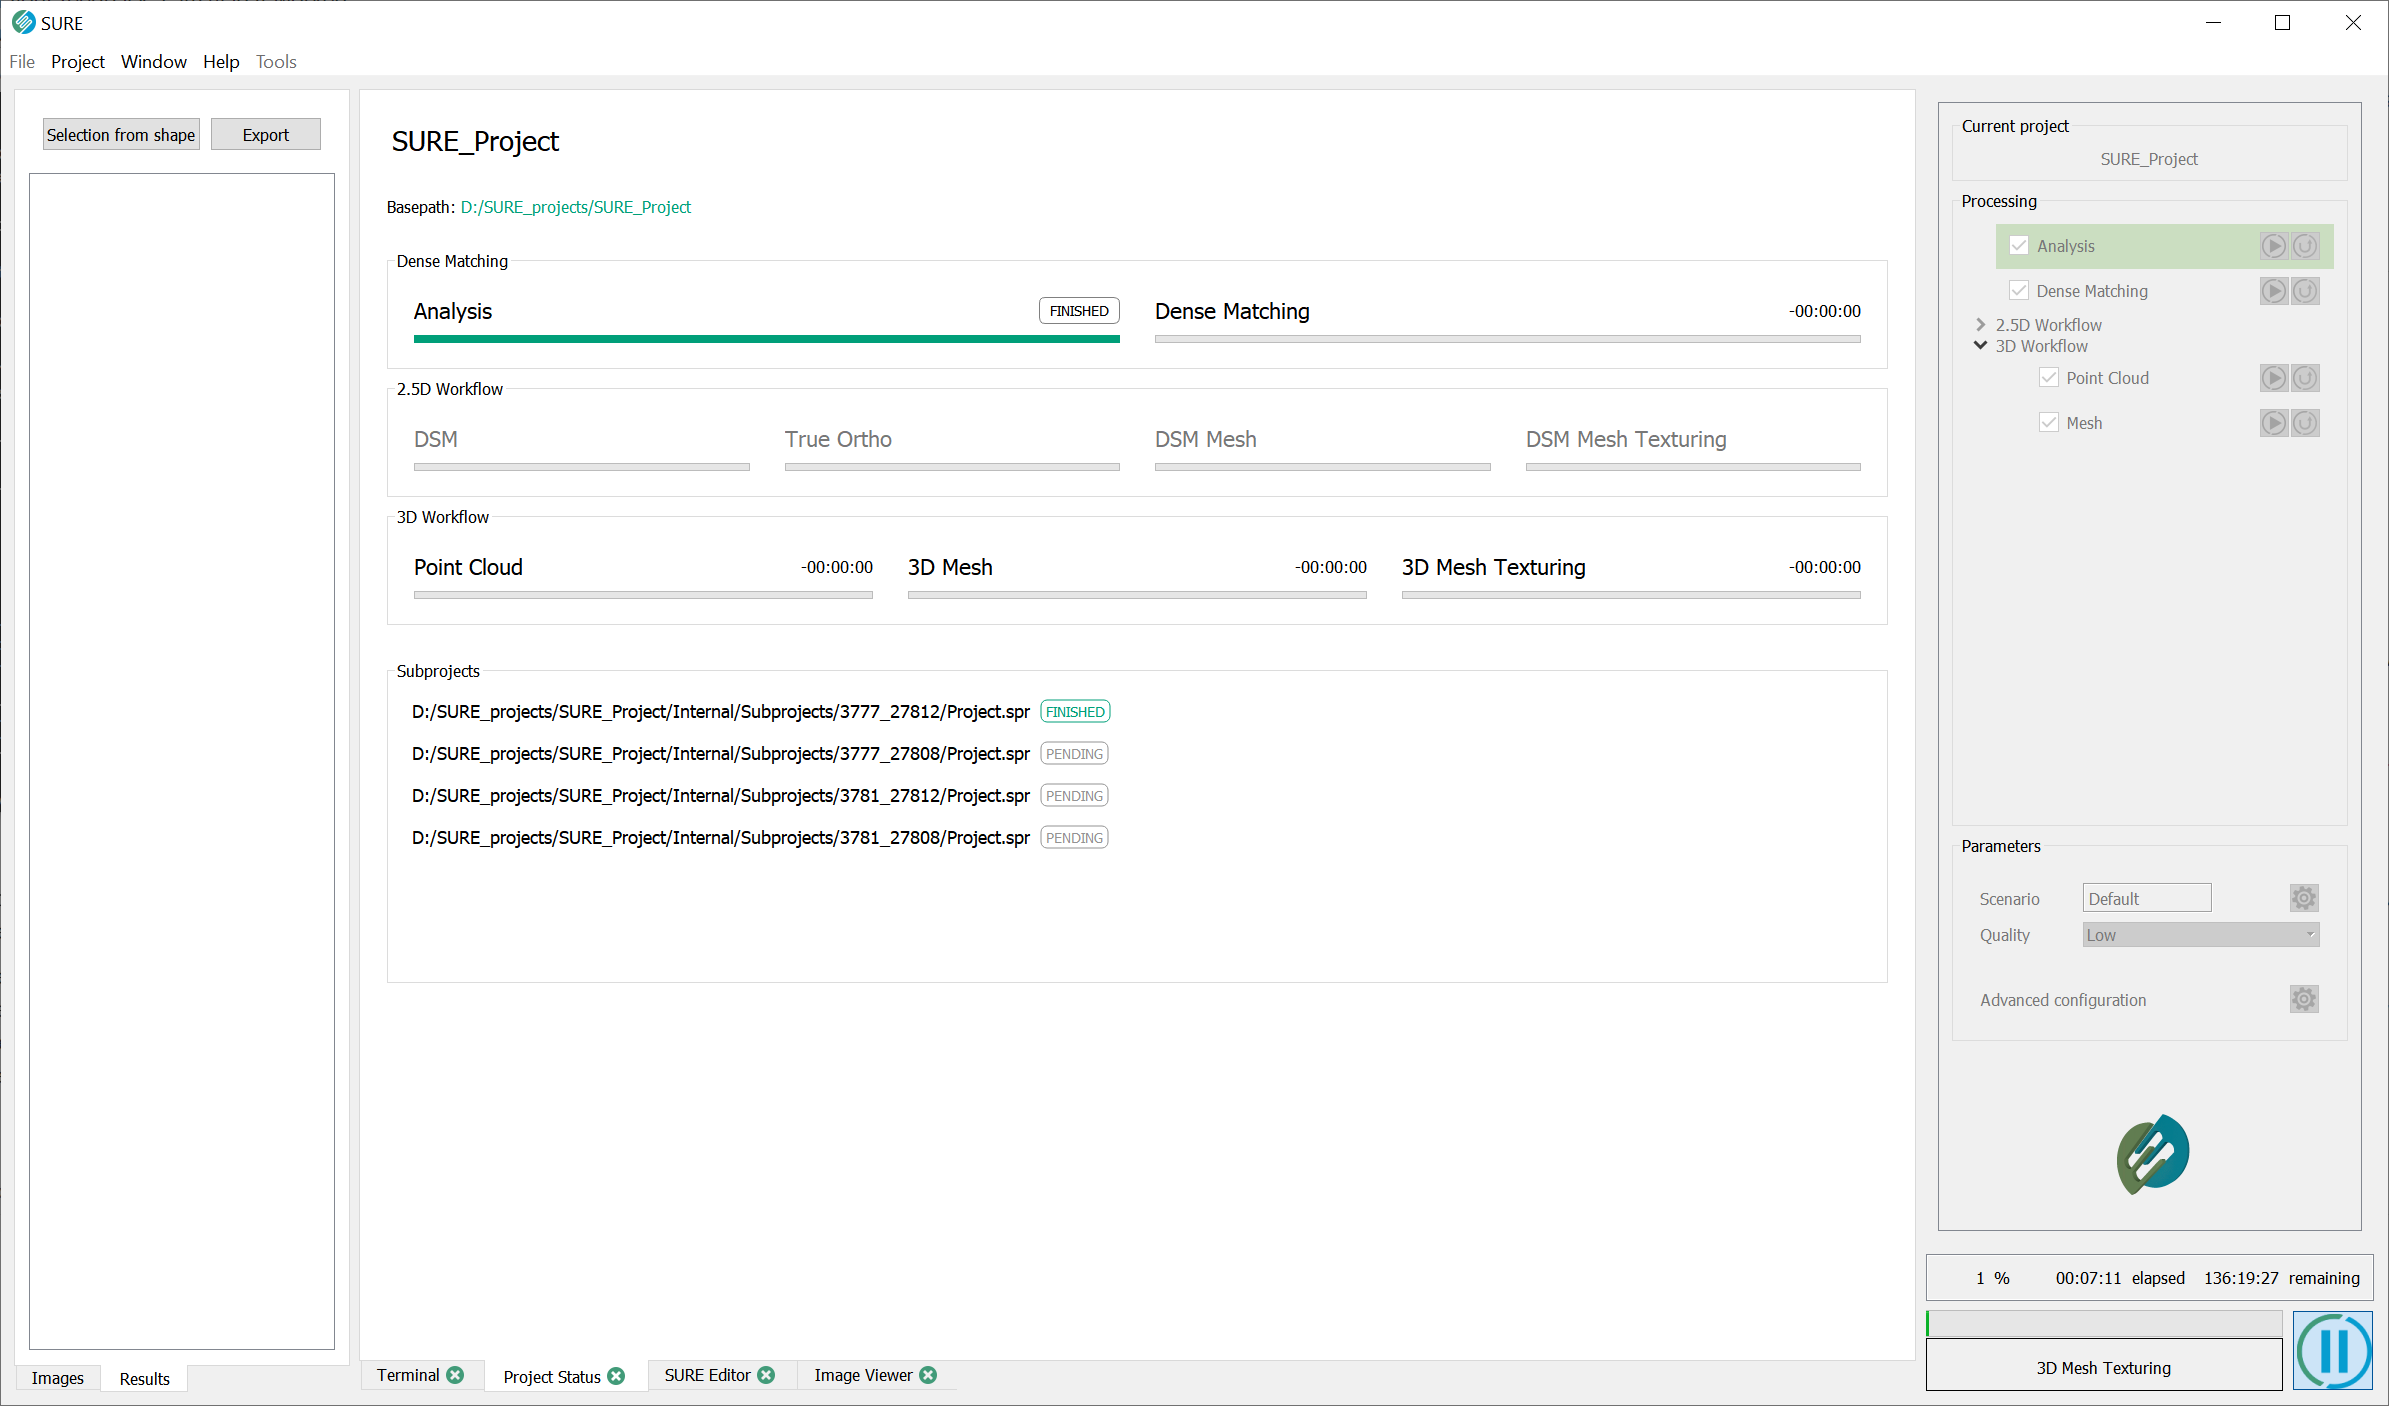Click FINISHED badge of subproject 3777_27812
This screenshot has width=2389, height=1406.
(1075, 712)
